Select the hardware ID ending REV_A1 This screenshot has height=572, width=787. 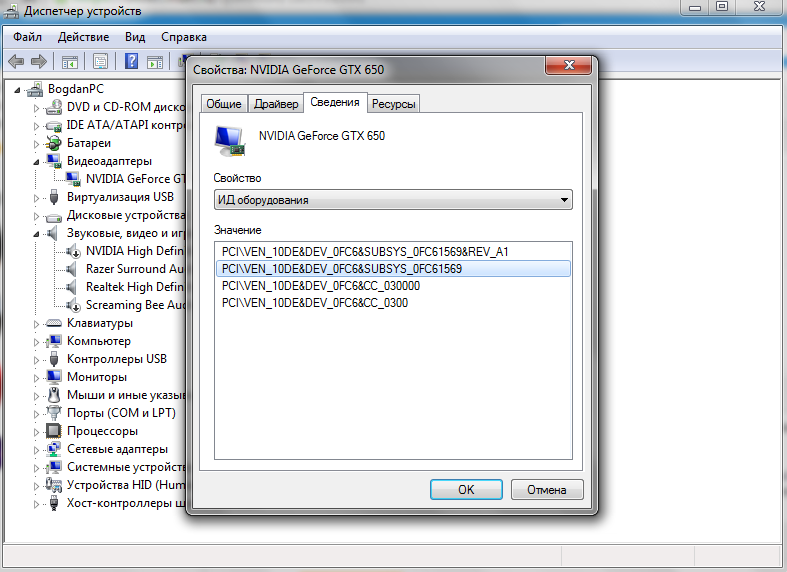[x=393, y=252]
